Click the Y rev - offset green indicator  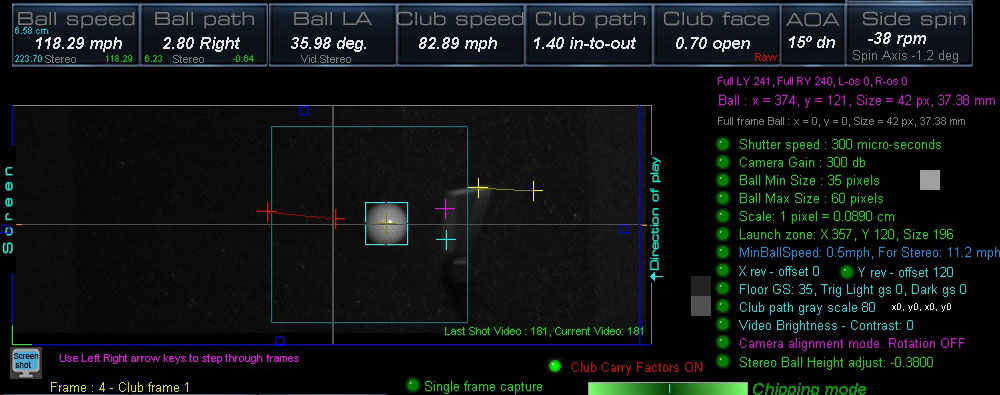point(846,272)
